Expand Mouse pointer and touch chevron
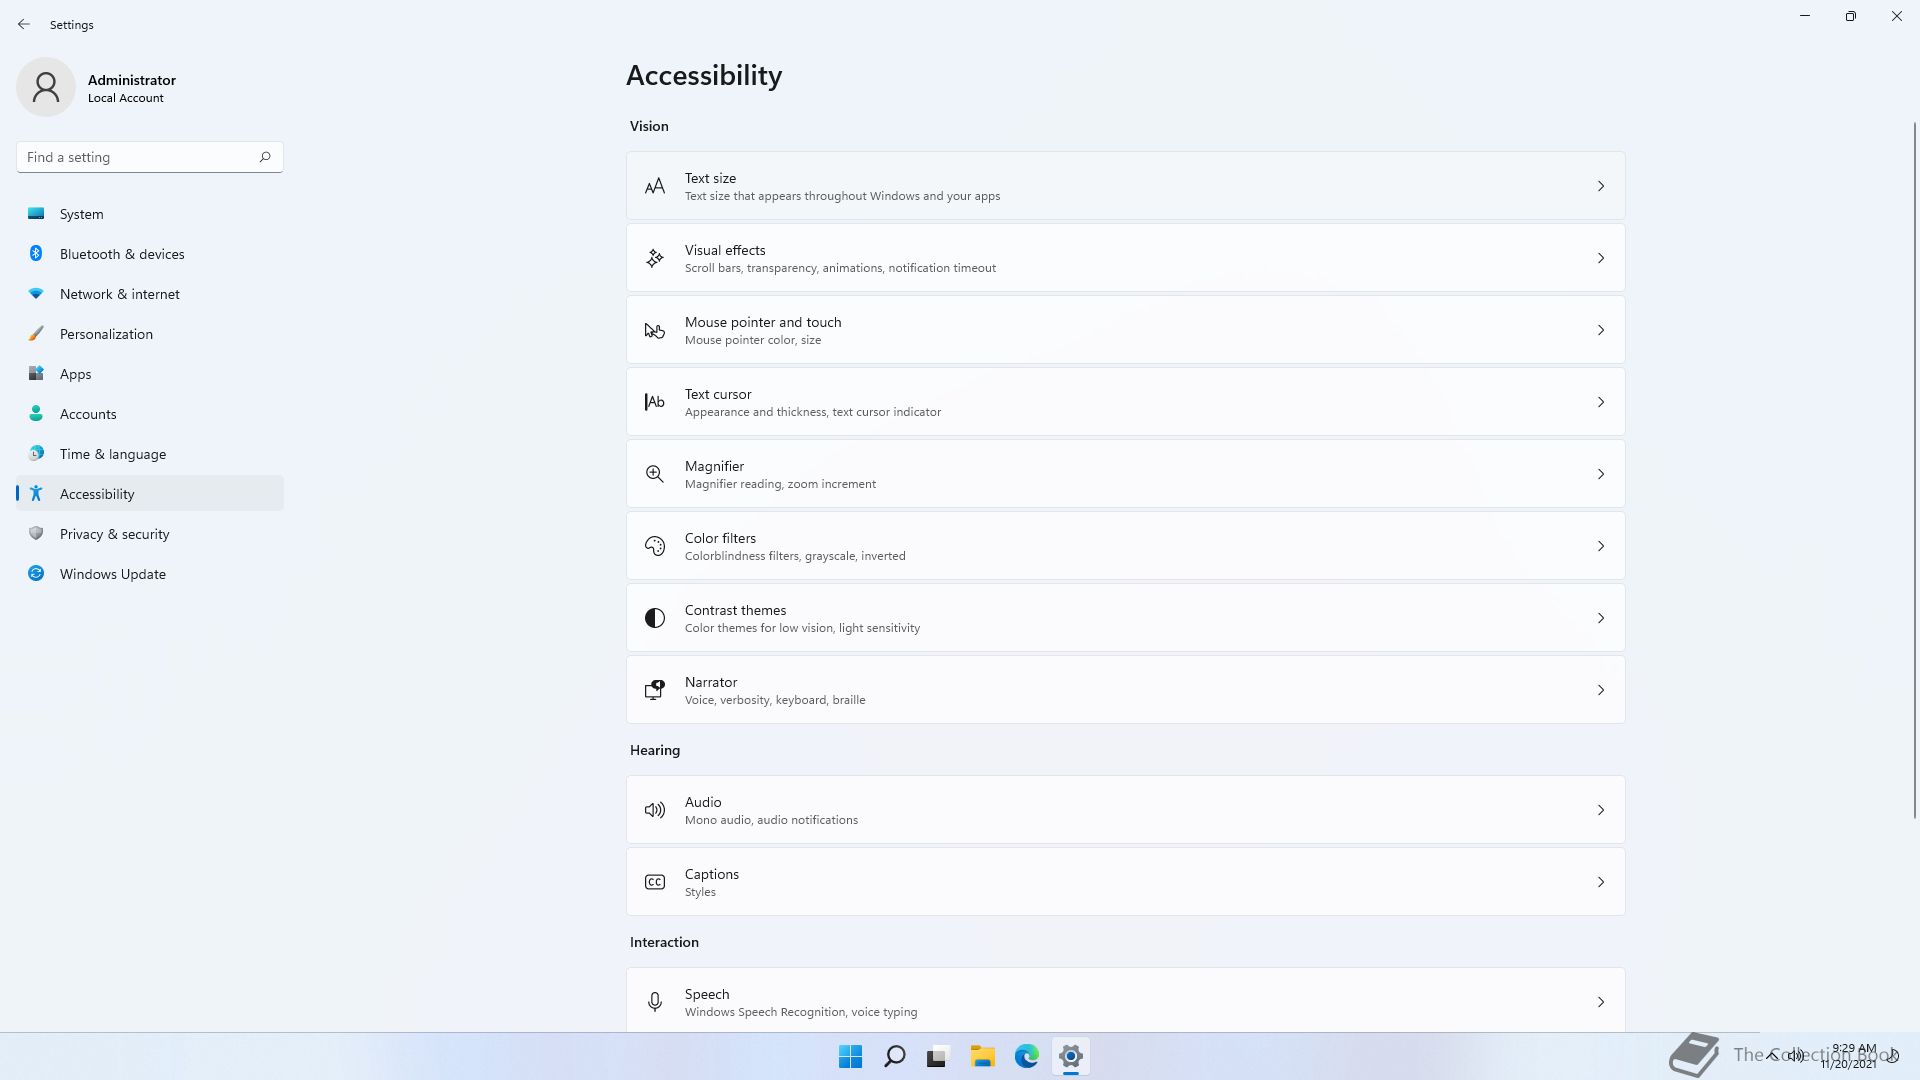The width and height of the screenshot is (1920, 1080). [1601, 330]
